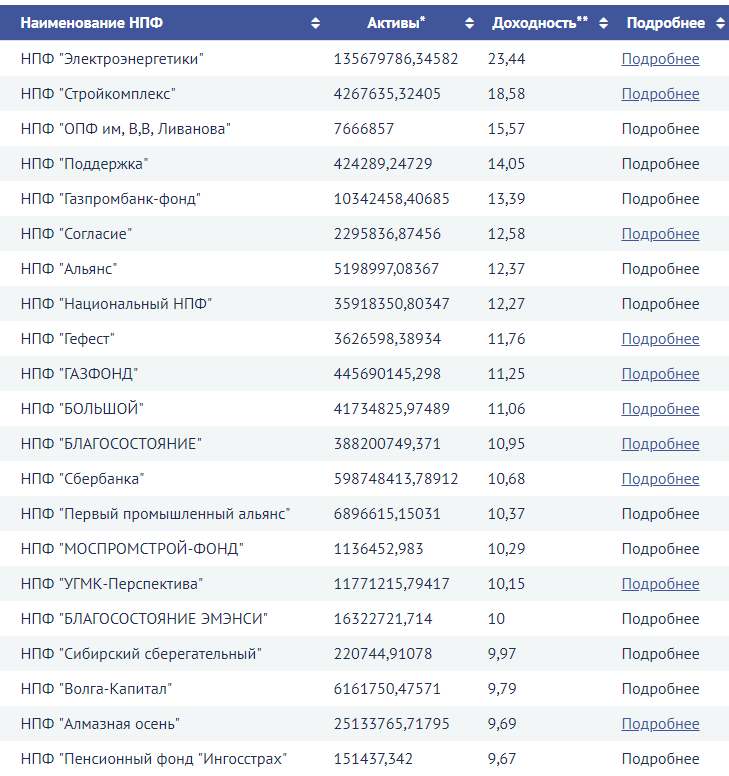Click the Наименование НПФ column header
The width and height of the screenshot is (729, 776).
tap(92, 23)
